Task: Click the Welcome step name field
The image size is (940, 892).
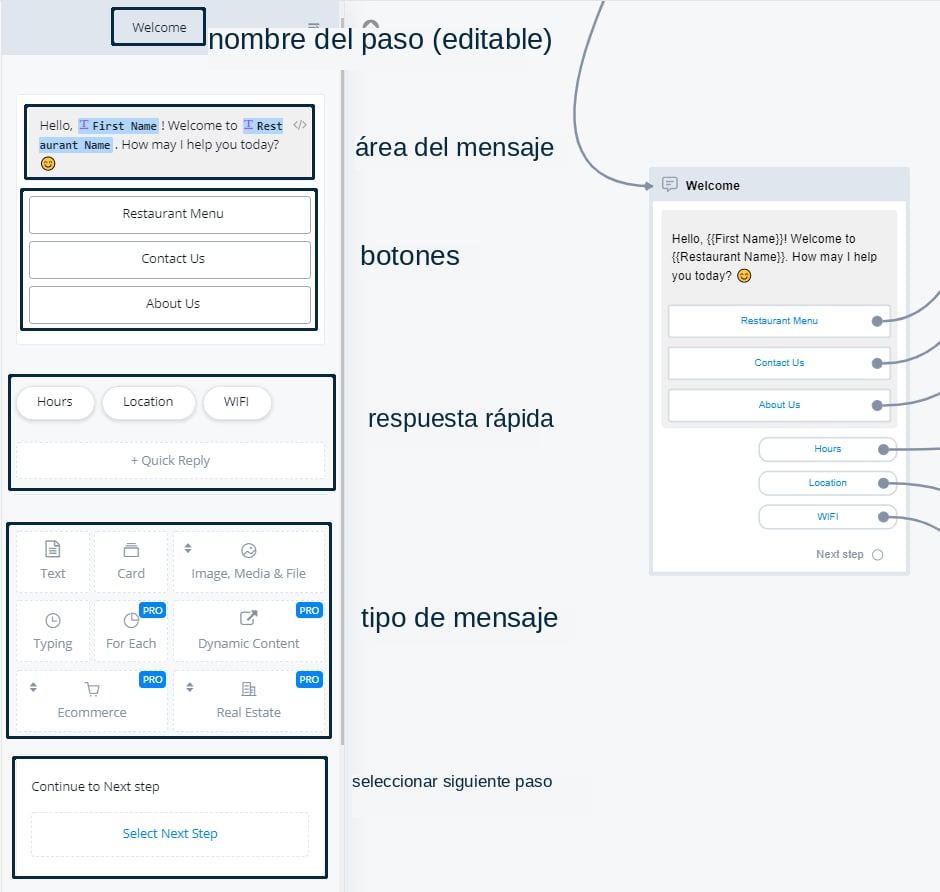Action: coord(159,28)
